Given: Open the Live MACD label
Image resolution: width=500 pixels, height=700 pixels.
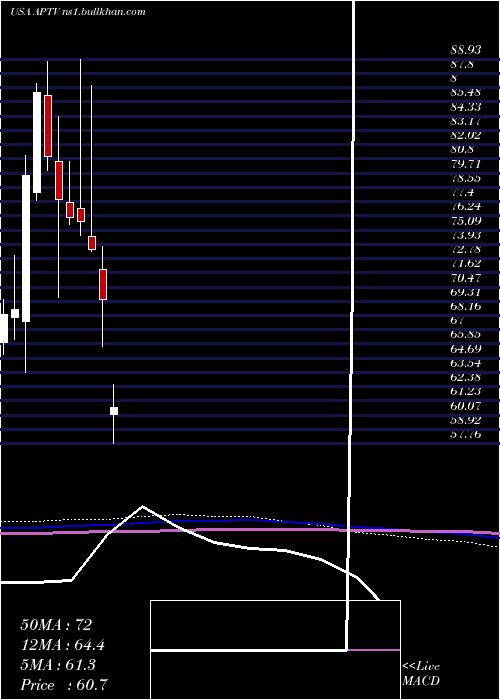Looking at the screenshot, I should (x=421, y=673).
